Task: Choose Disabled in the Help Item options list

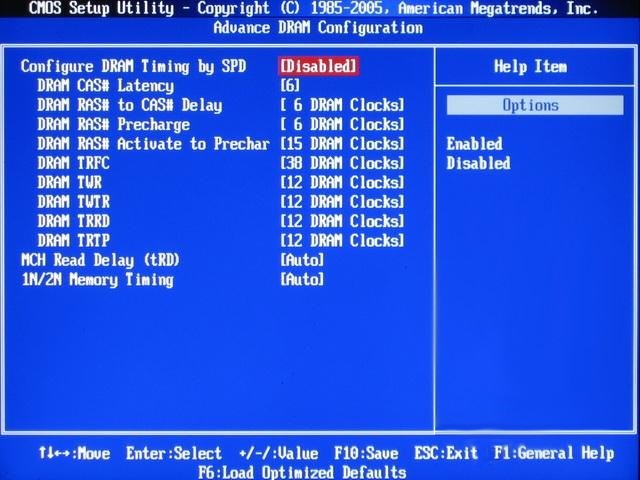Action: pos(478,163)
